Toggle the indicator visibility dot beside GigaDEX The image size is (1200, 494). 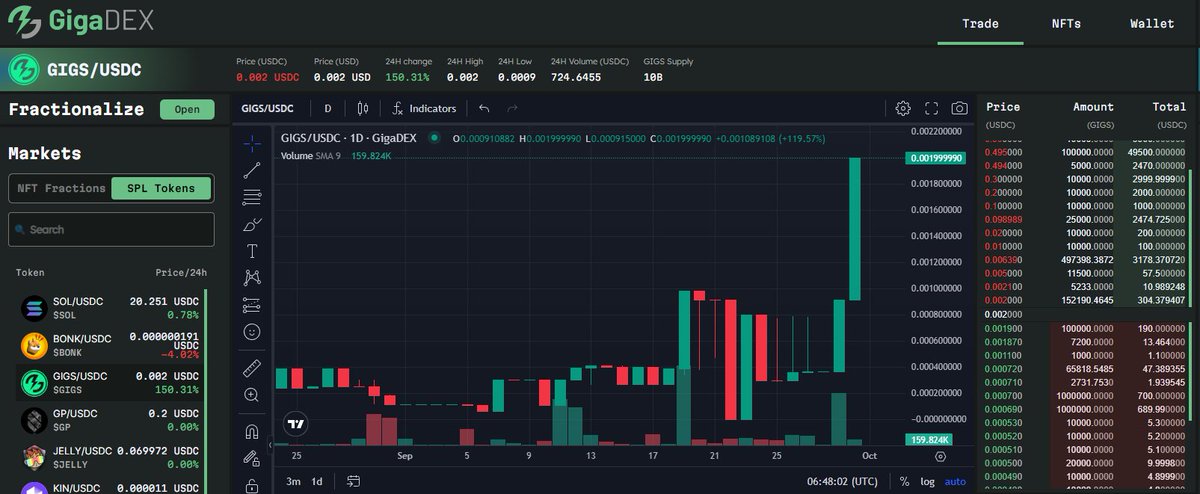coord(434,138)
